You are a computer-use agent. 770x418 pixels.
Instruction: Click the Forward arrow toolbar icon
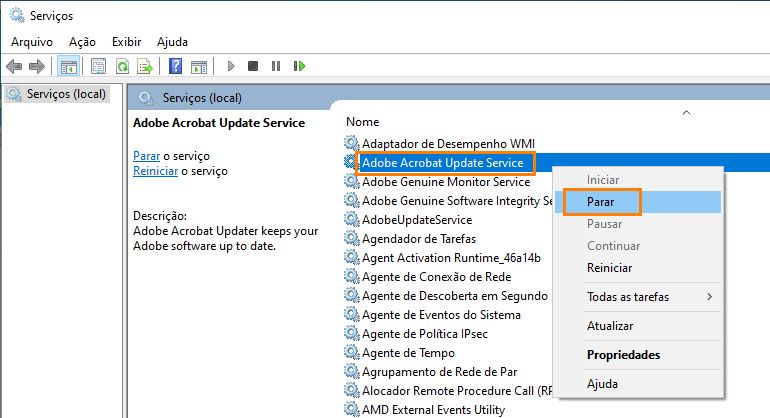(37, 66)
